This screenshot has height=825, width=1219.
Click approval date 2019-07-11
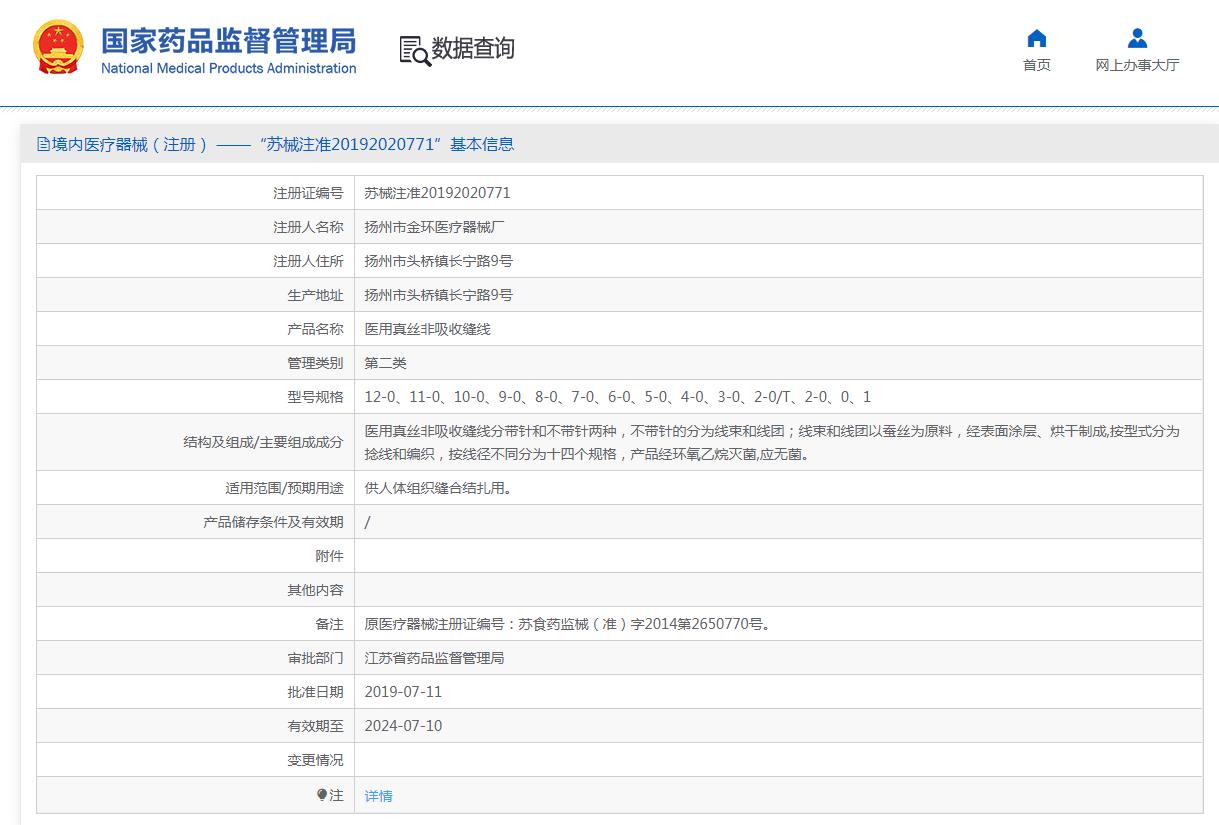tap(403, 692)
